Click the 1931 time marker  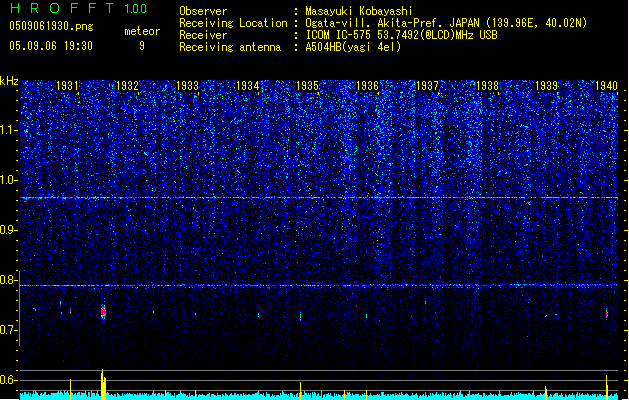click(67, 86)
